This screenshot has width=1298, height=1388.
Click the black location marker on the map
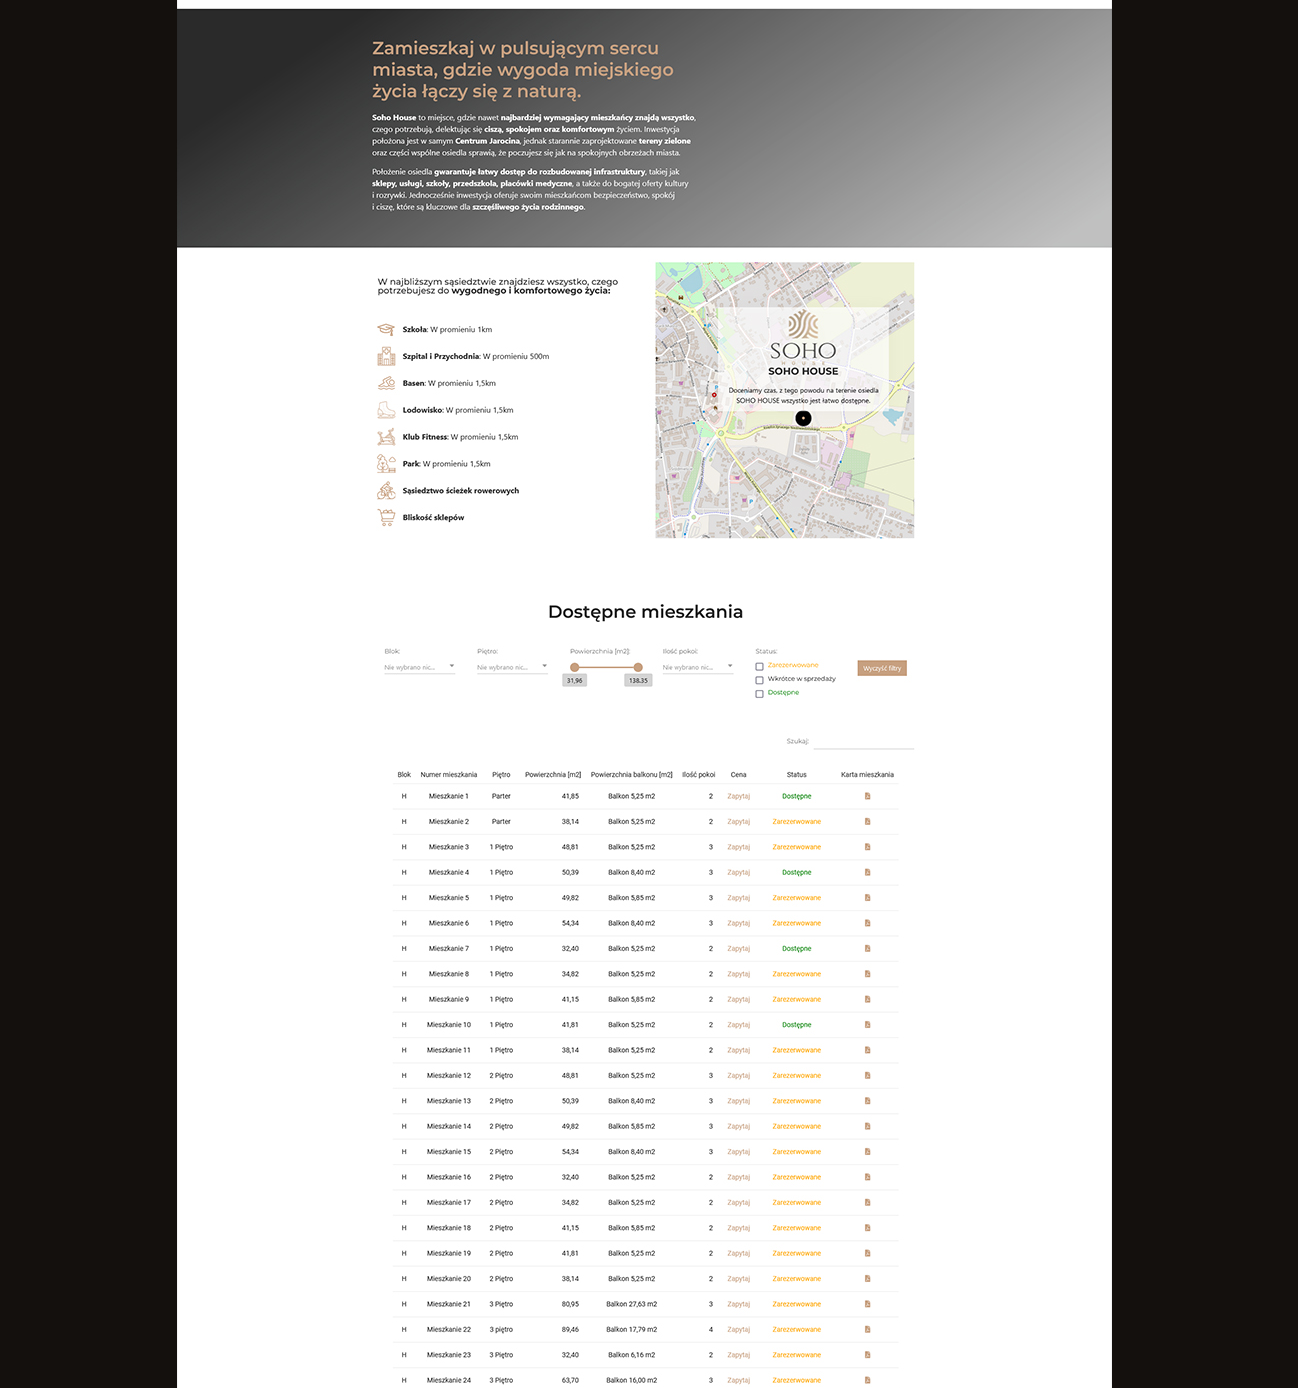(x=803, y=418)
